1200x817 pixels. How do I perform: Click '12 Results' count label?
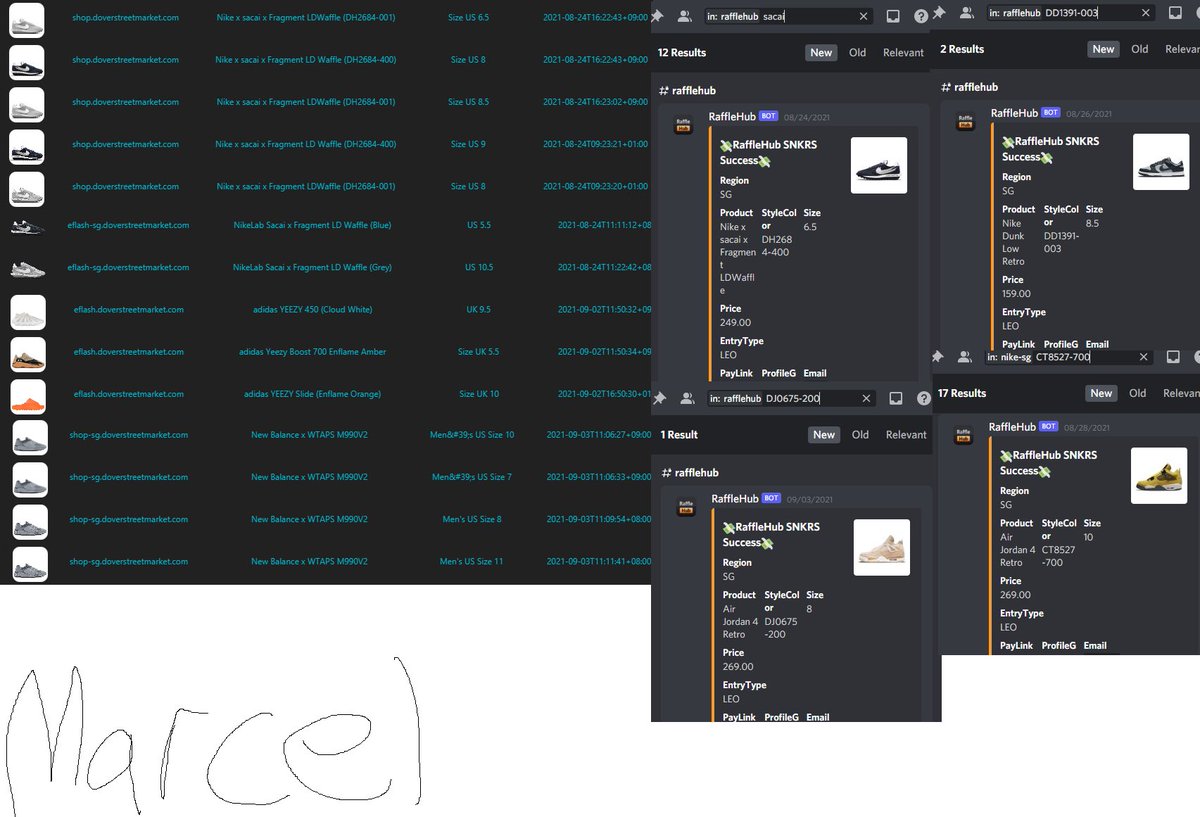pos(681,53)
